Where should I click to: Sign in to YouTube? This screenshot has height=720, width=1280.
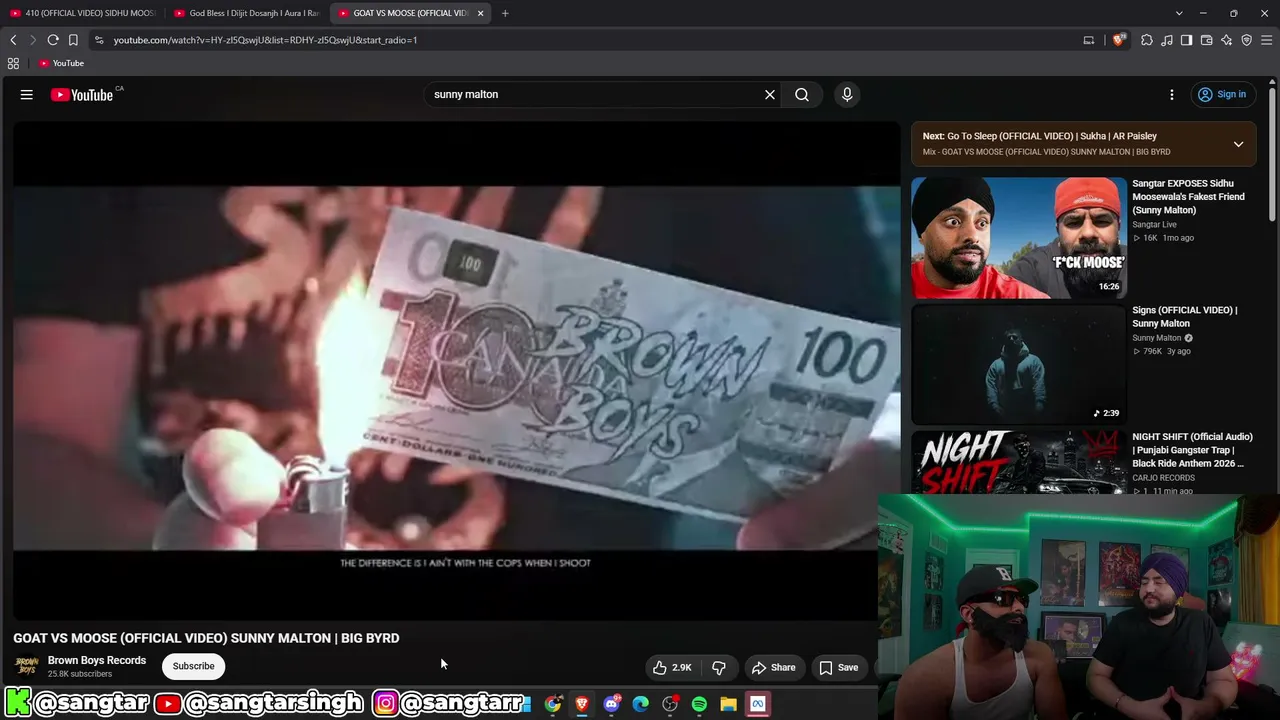point(1222,95)
